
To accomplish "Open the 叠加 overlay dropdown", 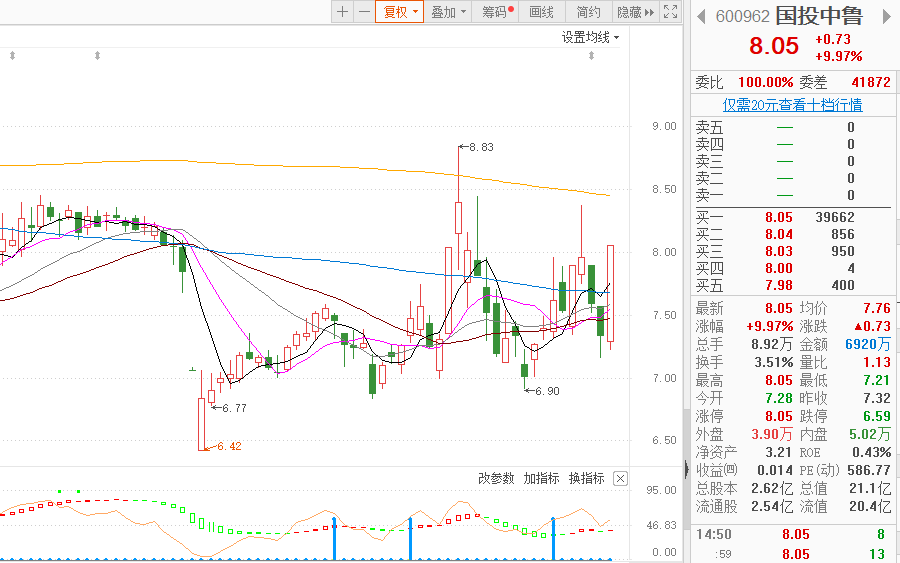I will point(447,12).
